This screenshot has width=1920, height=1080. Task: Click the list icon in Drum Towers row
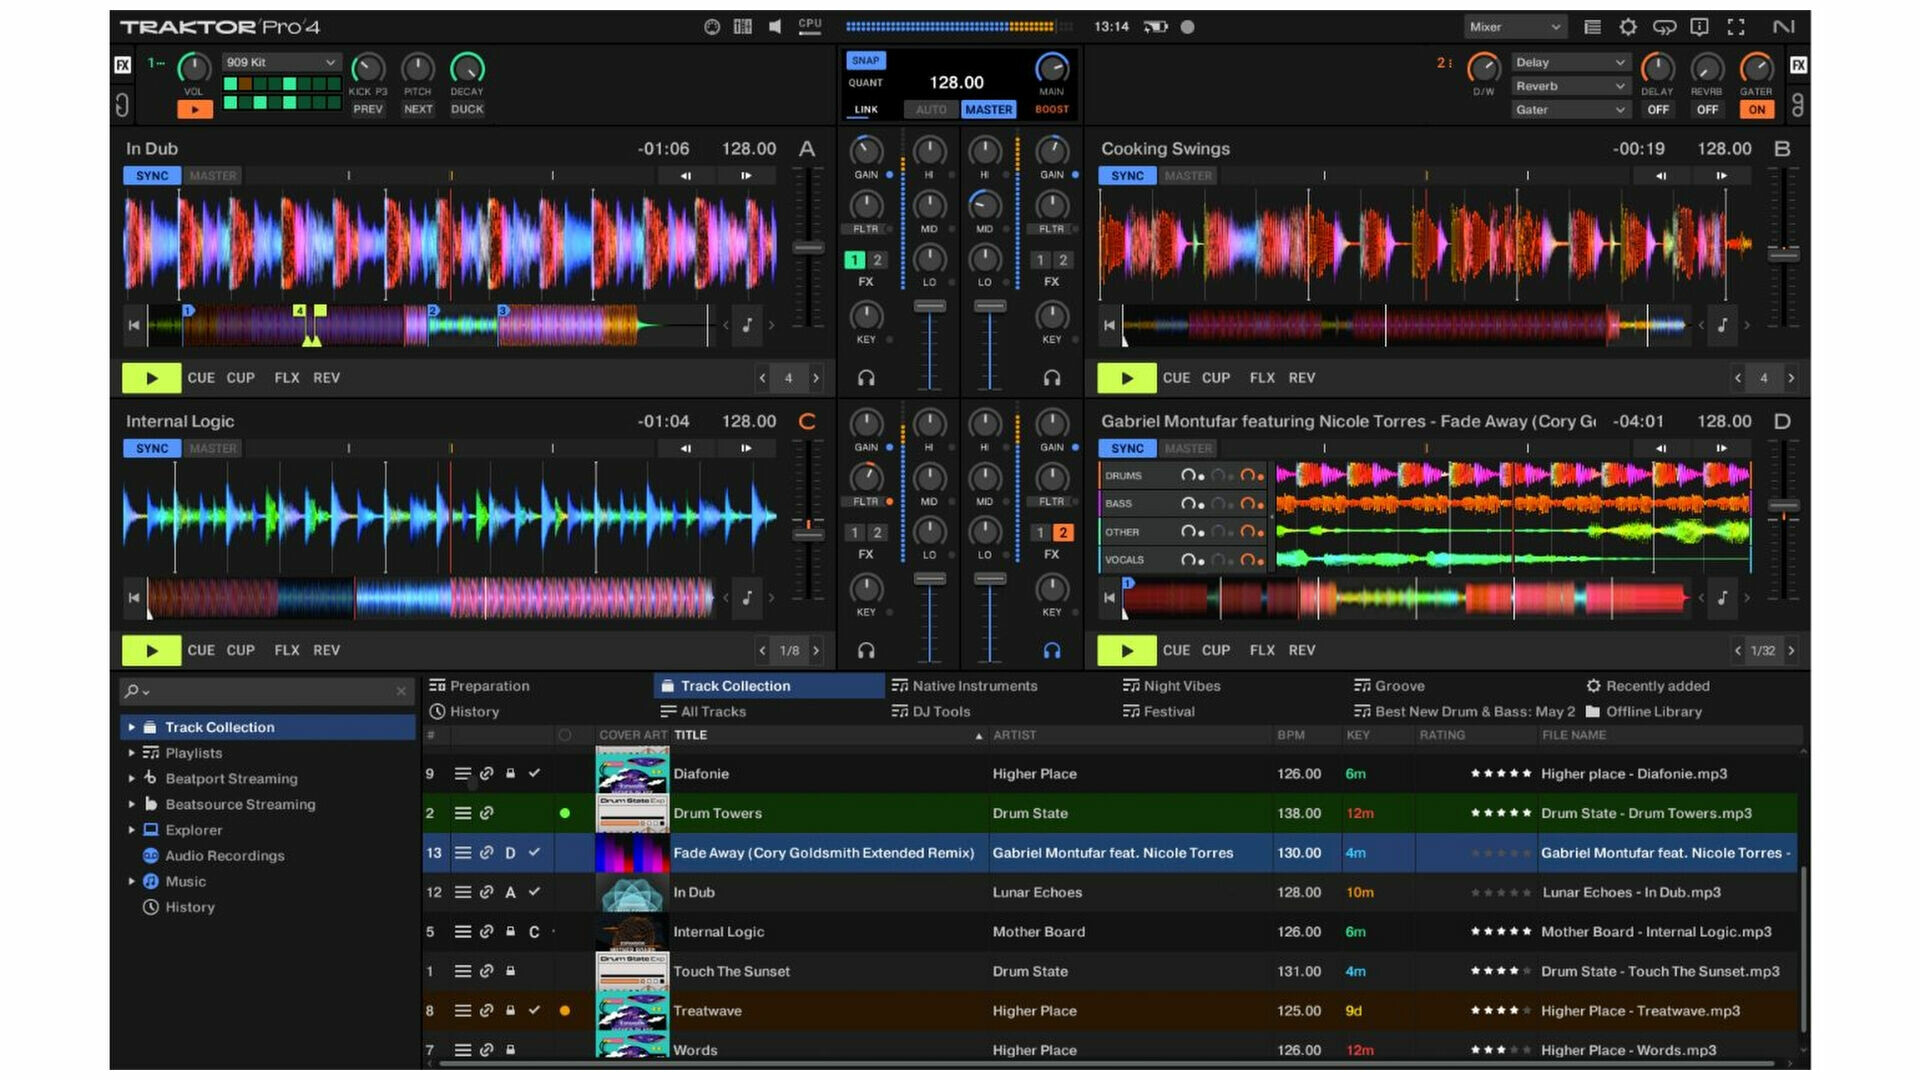(x=463, y=813)
